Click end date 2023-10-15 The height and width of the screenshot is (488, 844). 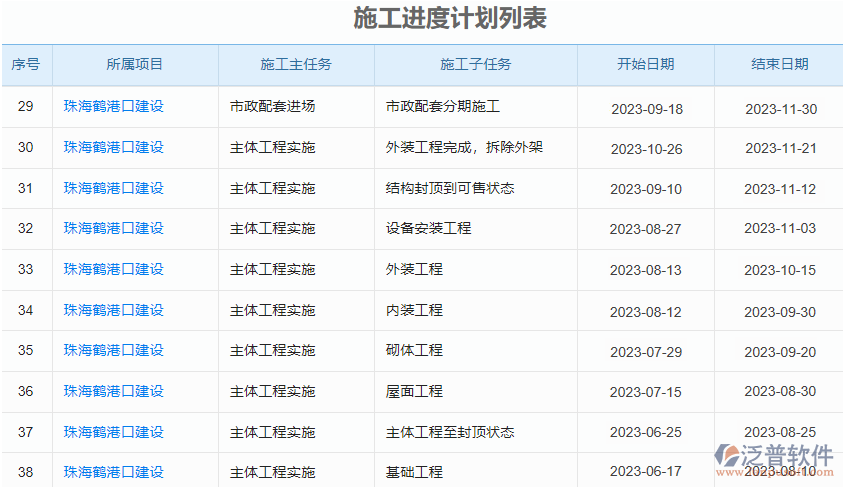[x=780, y=270]
